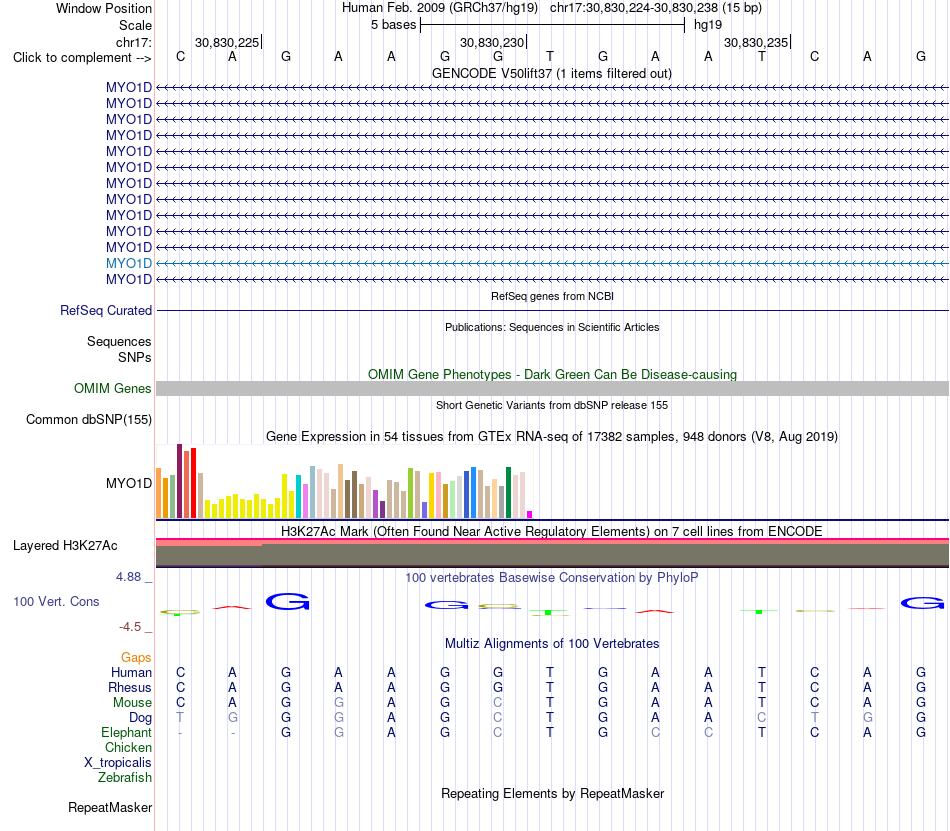The image size is (950, 831).
Task: Click the 4.88 upper conservation scale value
Action: (128, 577)
